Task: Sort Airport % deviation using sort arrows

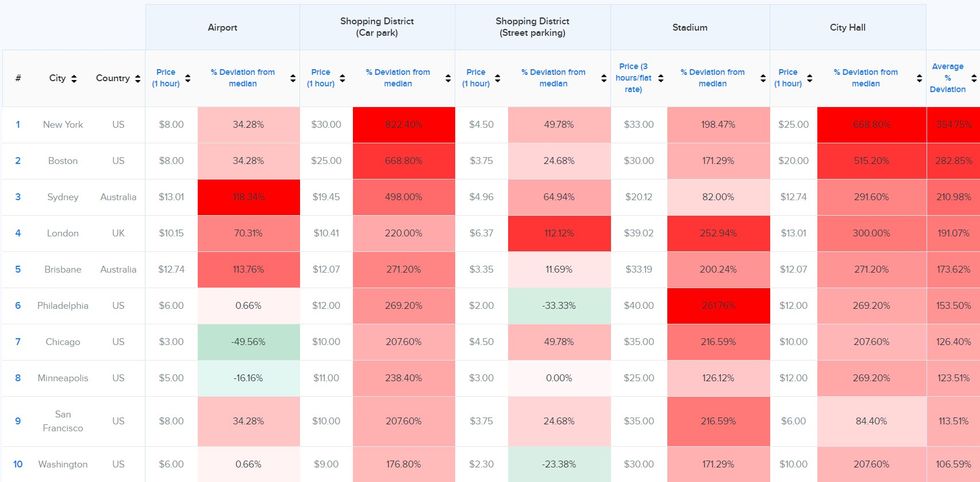Action: point(292,78)
